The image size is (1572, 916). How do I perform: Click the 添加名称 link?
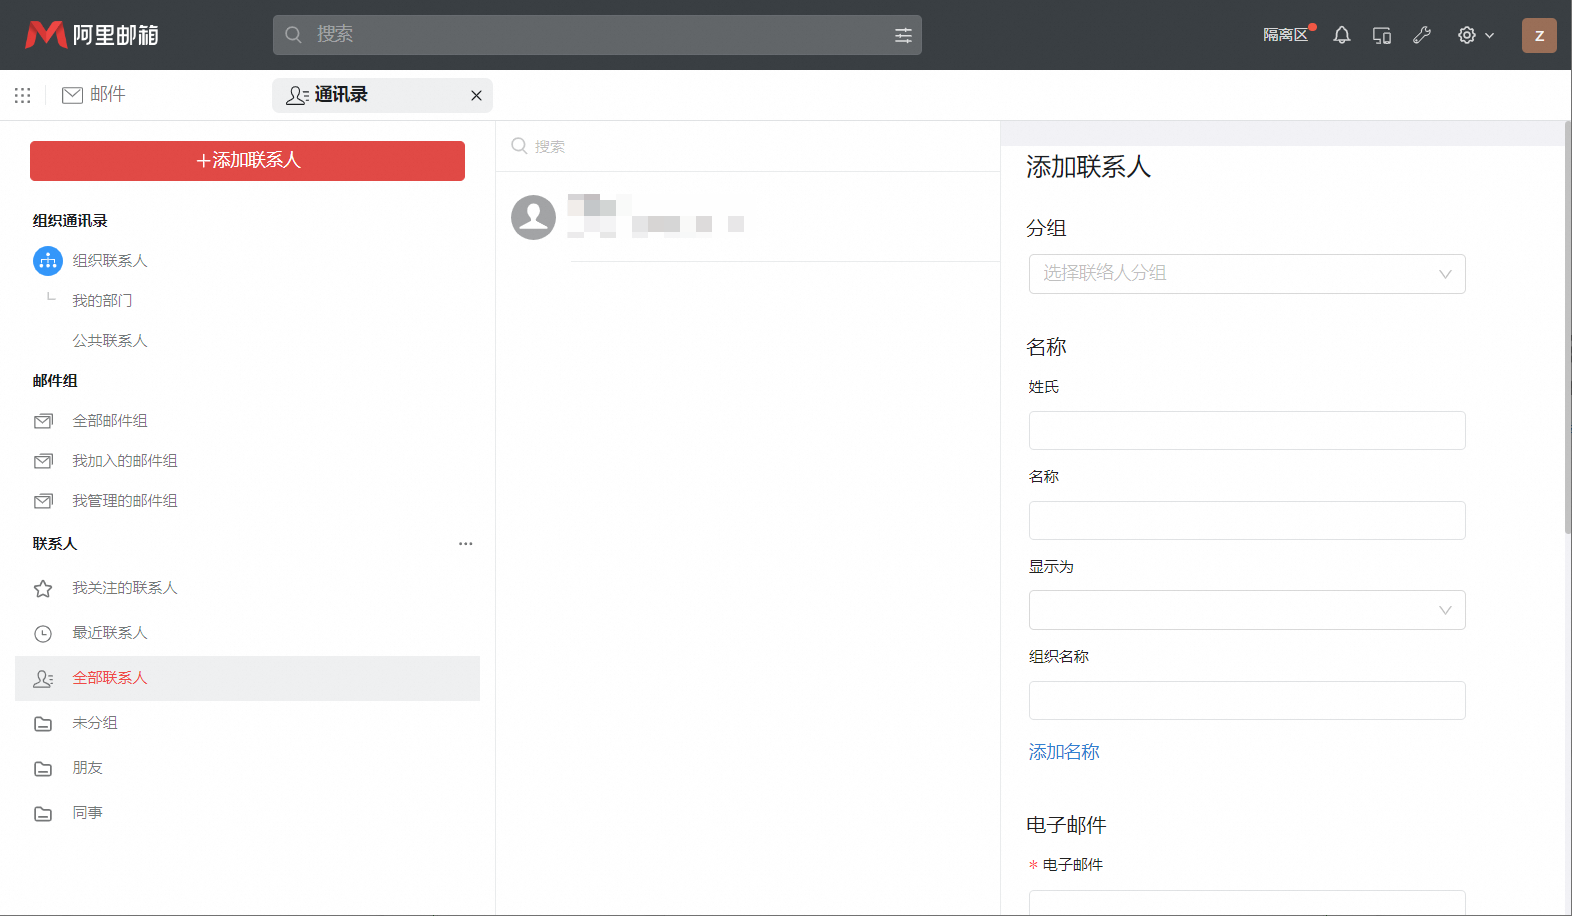coord(1064,752)
